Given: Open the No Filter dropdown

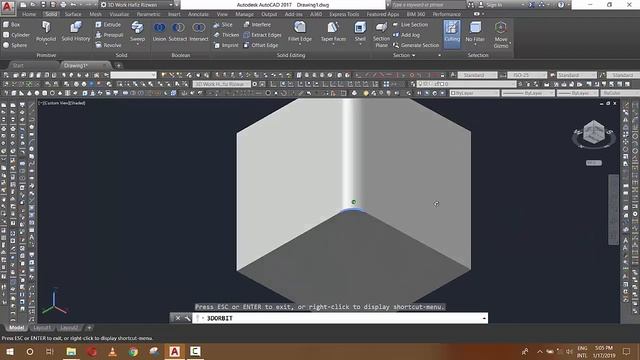Looking at the screenshot, I should 475,33.
